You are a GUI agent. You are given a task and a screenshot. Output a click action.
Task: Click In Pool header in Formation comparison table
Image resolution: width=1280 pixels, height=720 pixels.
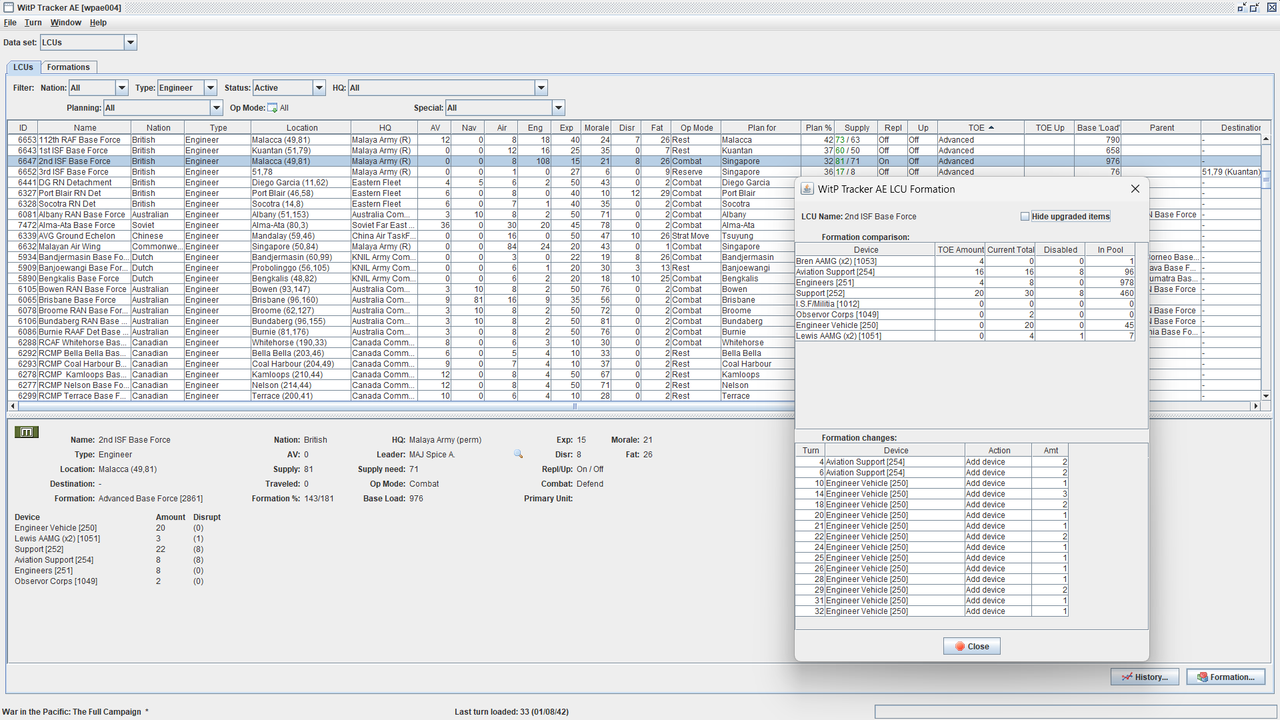1110,249
